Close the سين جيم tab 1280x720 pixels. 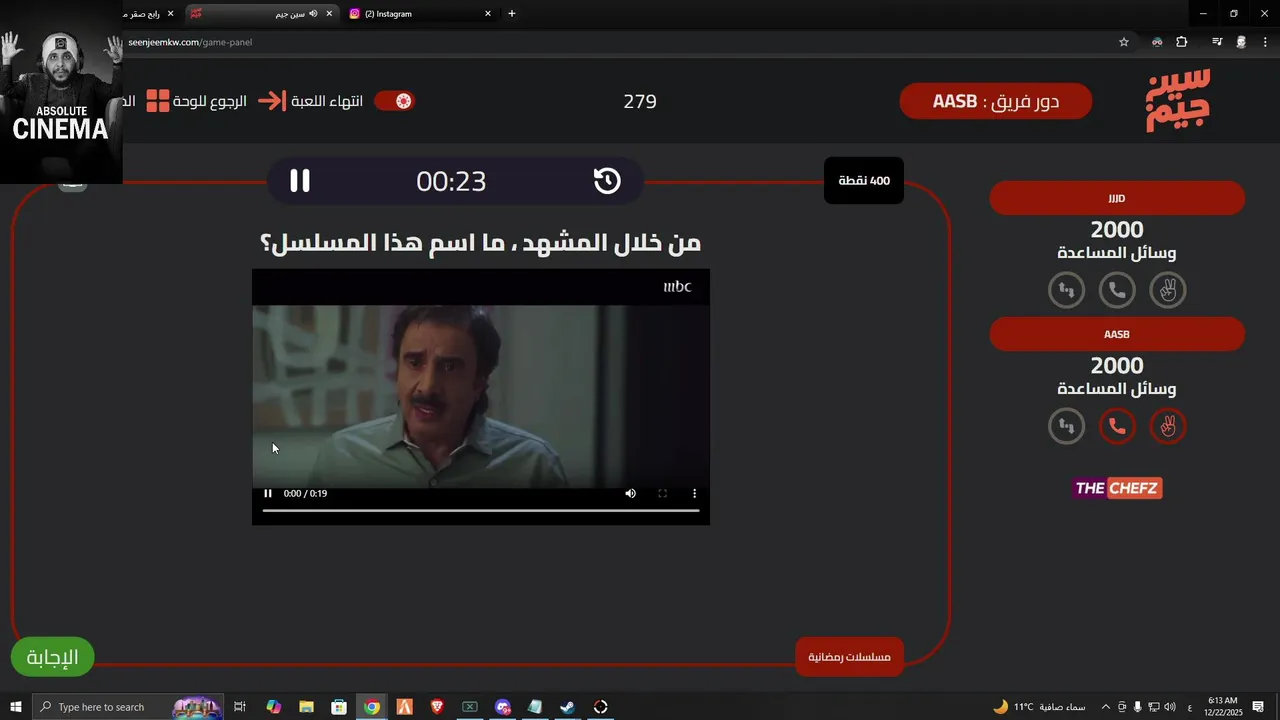click(x=329, y=14)
